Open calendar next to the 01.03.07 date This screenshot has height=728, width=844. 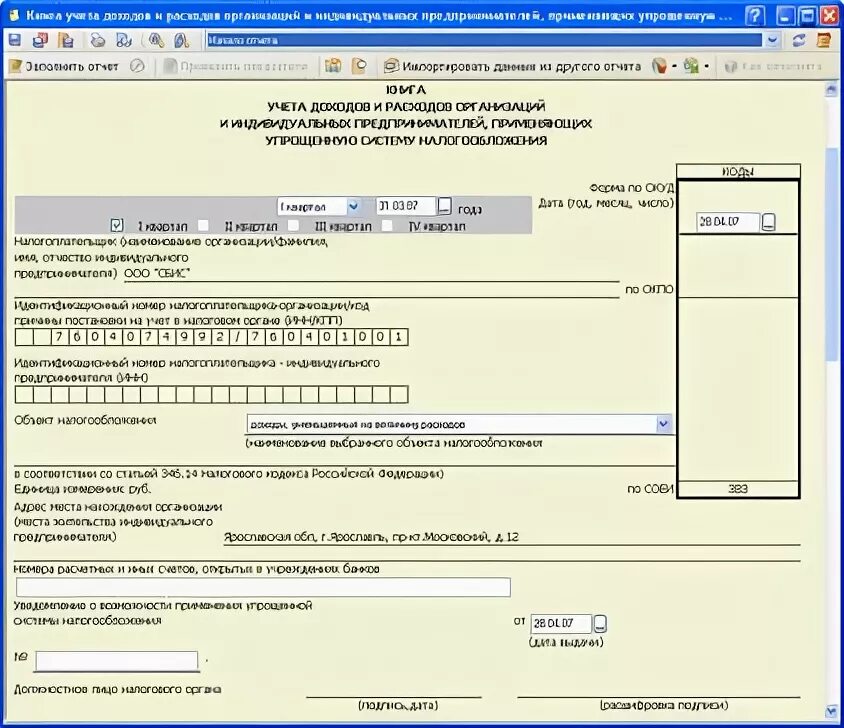[444, 206]
